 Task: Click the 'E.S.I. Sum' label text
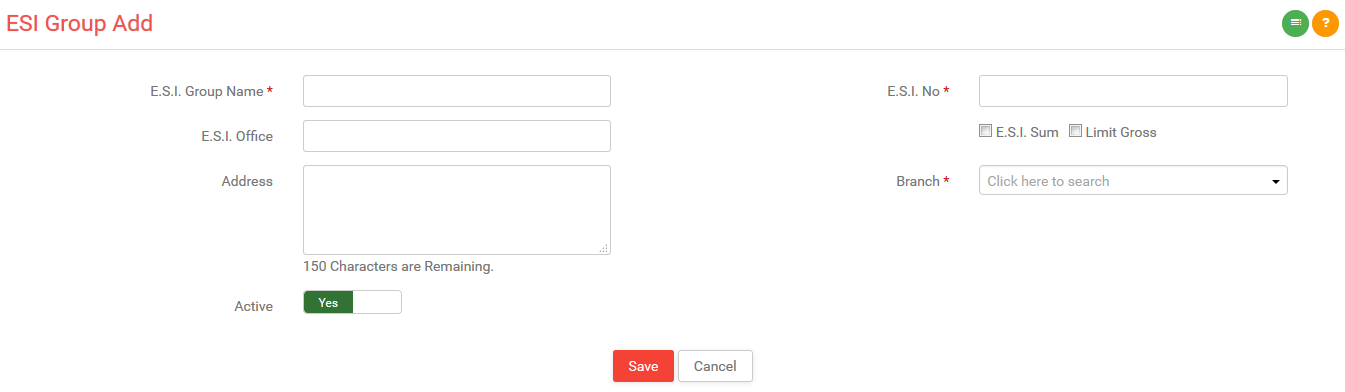click(x=1027, y=132)
